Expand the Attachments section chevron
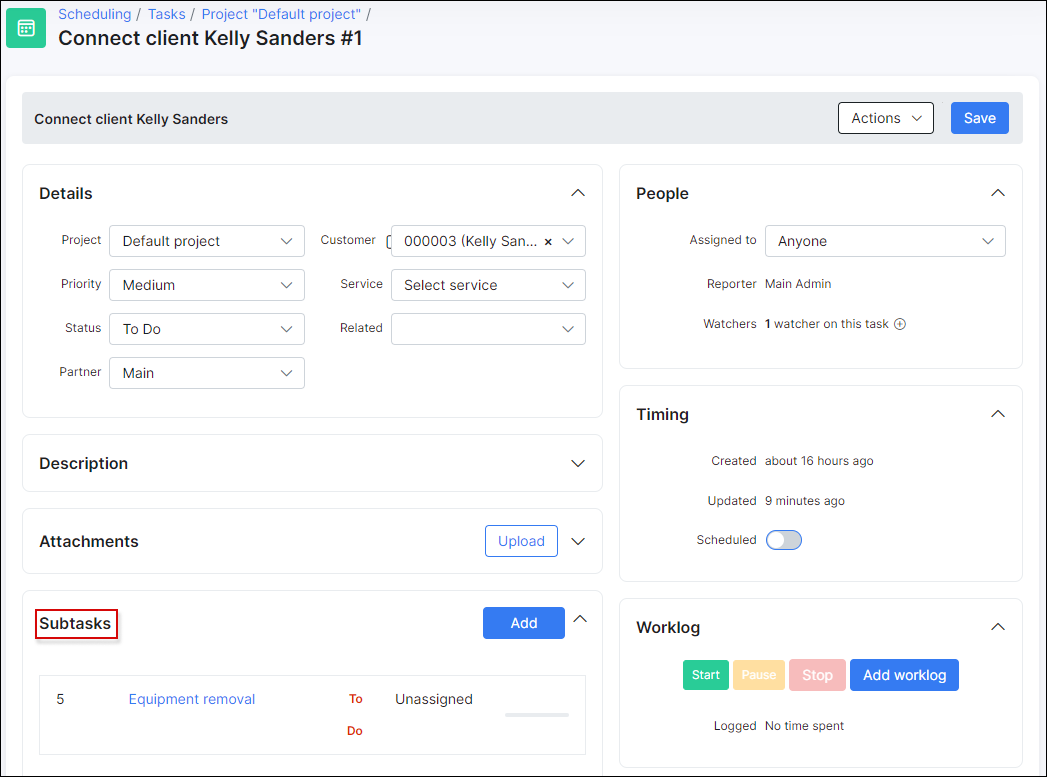The height and width of the screenshot is (777, 1047). coord(577,541)
